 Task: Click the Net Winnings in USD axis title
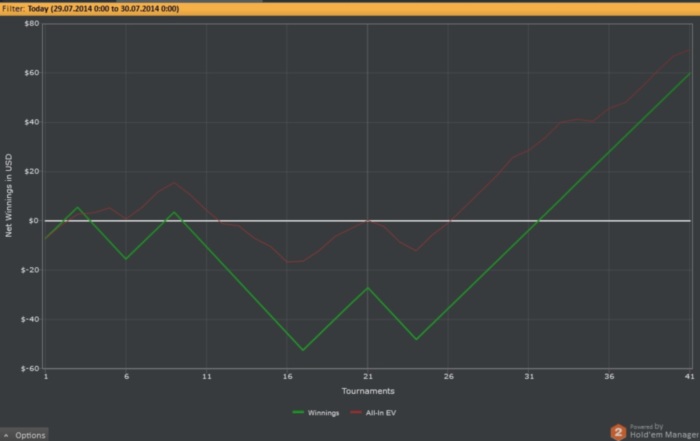coord(8,196)
